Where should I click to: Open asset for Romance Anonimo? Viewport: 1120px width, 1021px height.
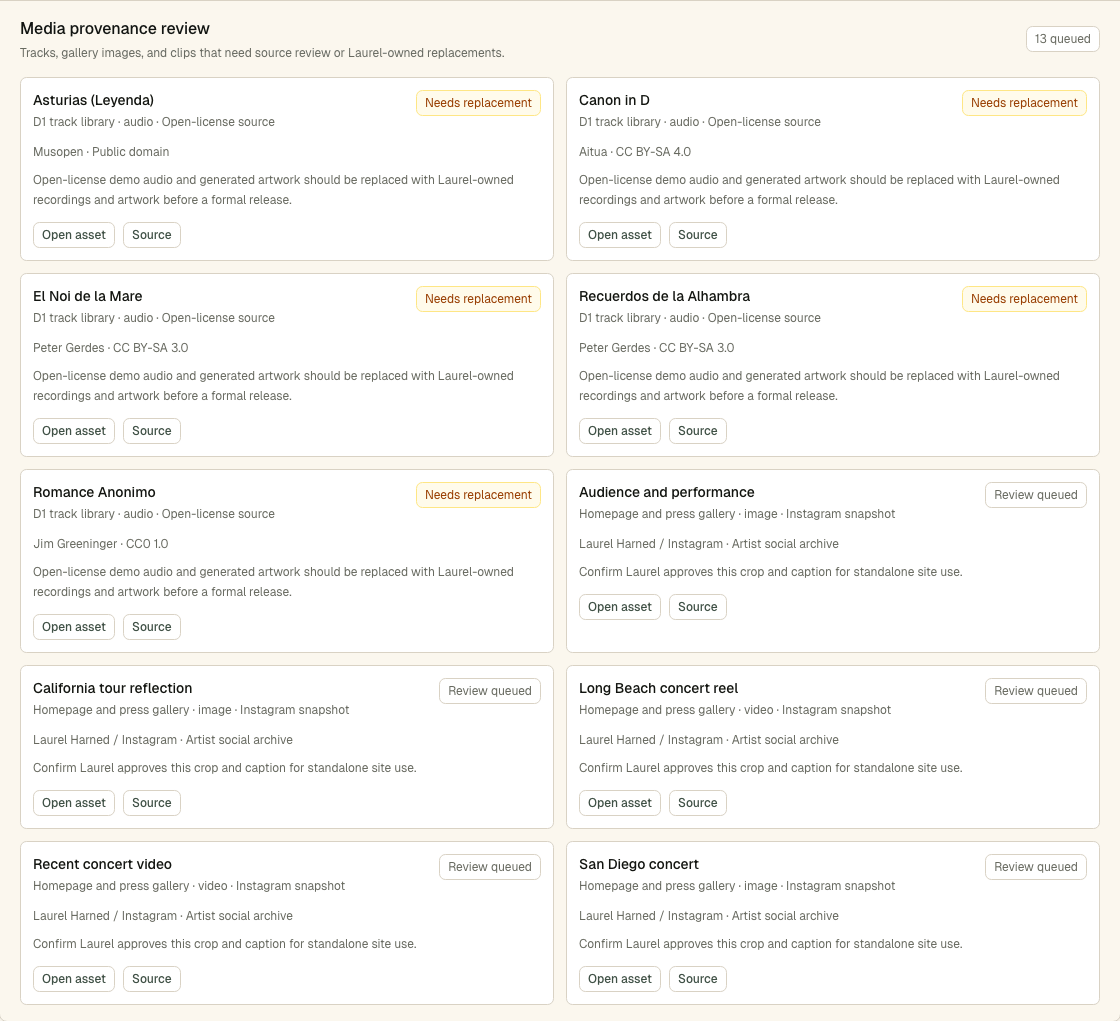74,627
